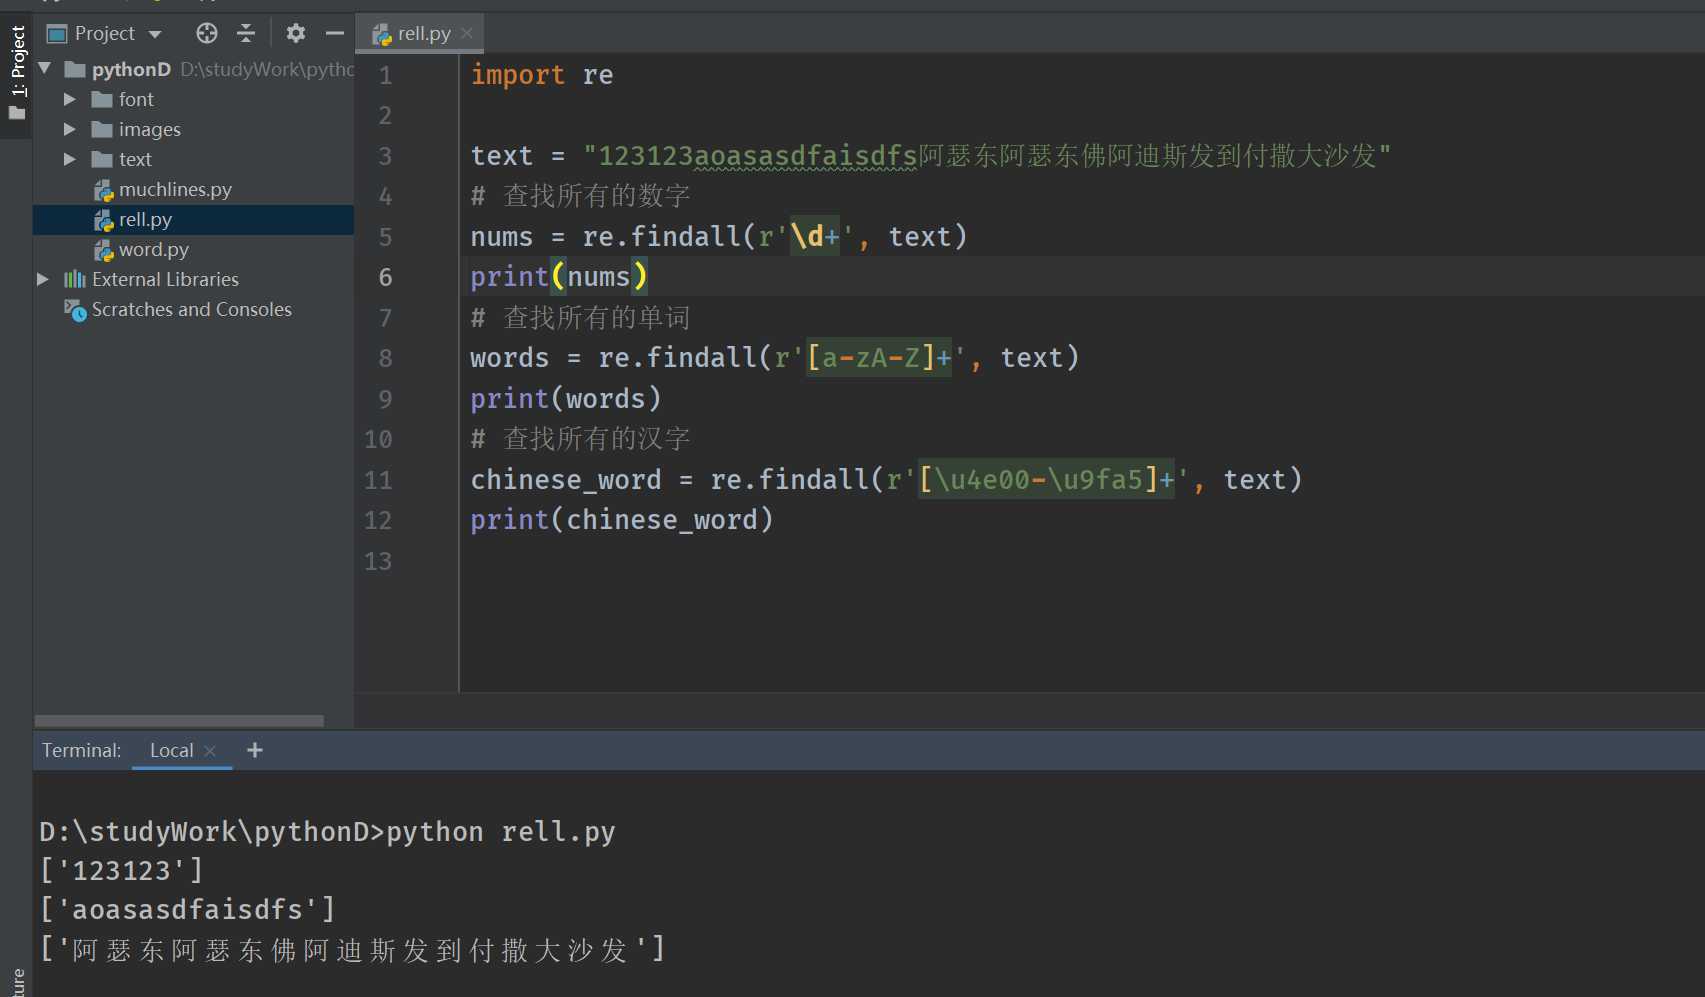The height and width of the screenshot is (997, 1705).
Task: Click the [a-zA-Z]+ regex pattern
Action: 879,358
